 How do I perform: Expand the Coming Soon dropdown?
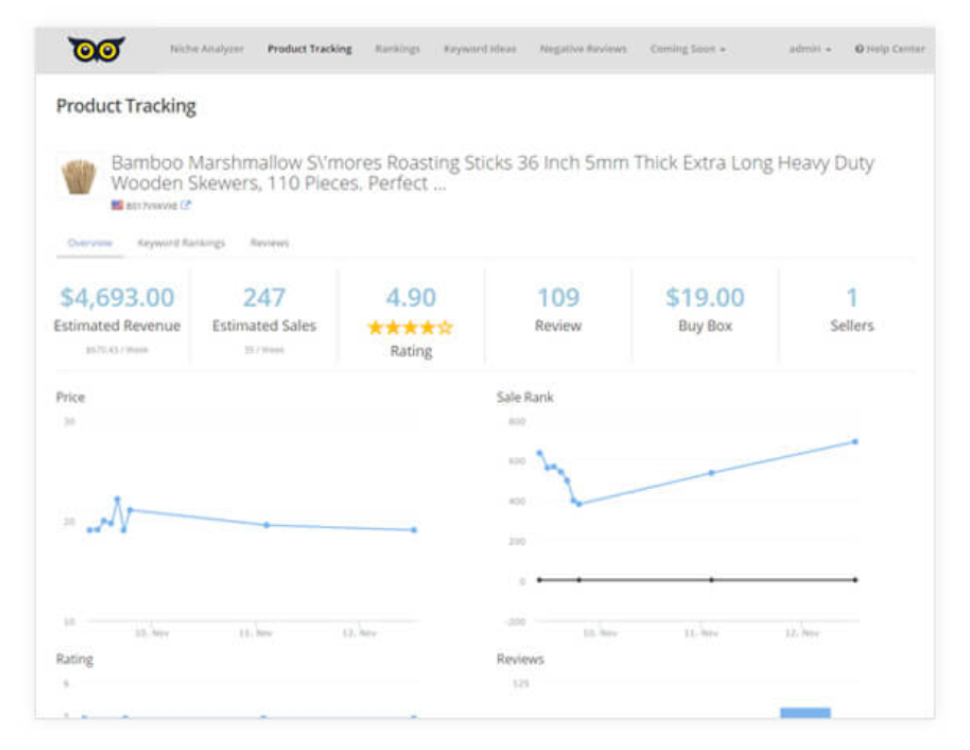point(687,49)
